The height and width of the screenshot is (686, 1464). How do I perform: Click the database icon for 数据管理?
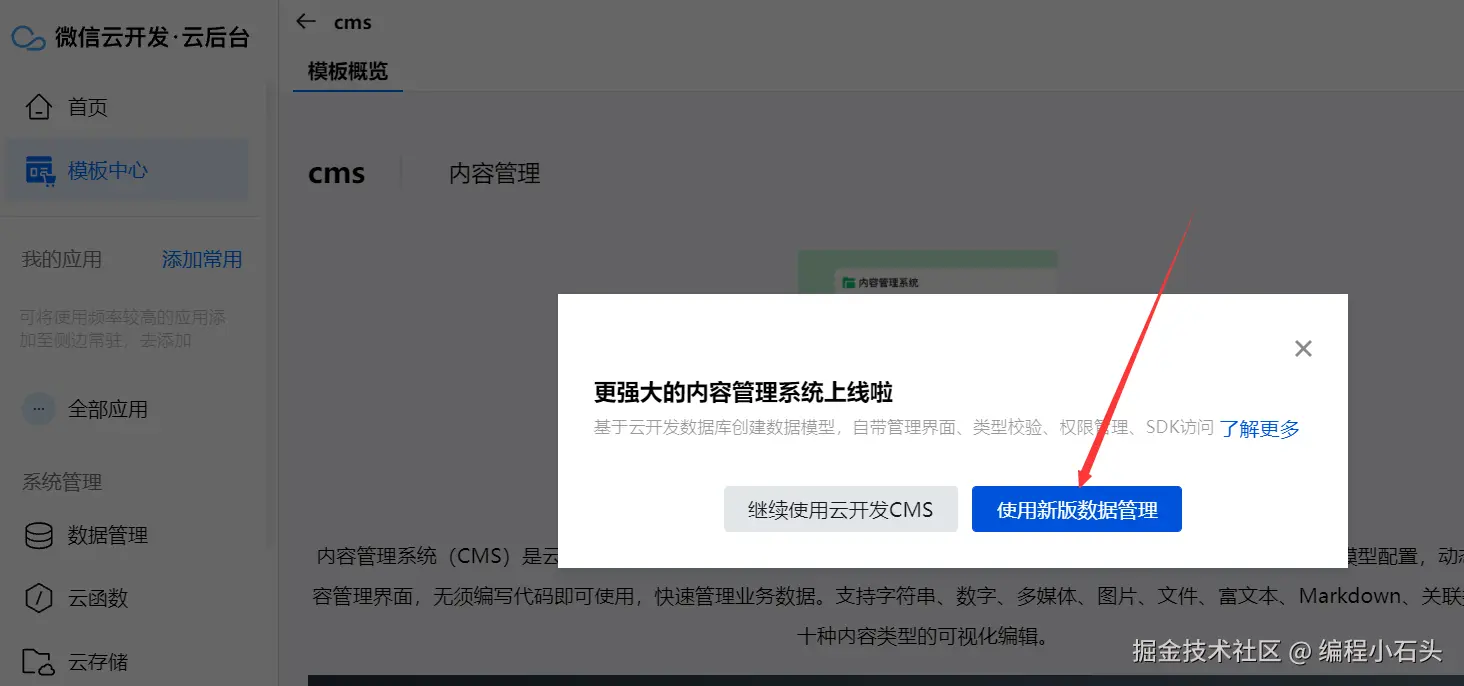point(38,535)
